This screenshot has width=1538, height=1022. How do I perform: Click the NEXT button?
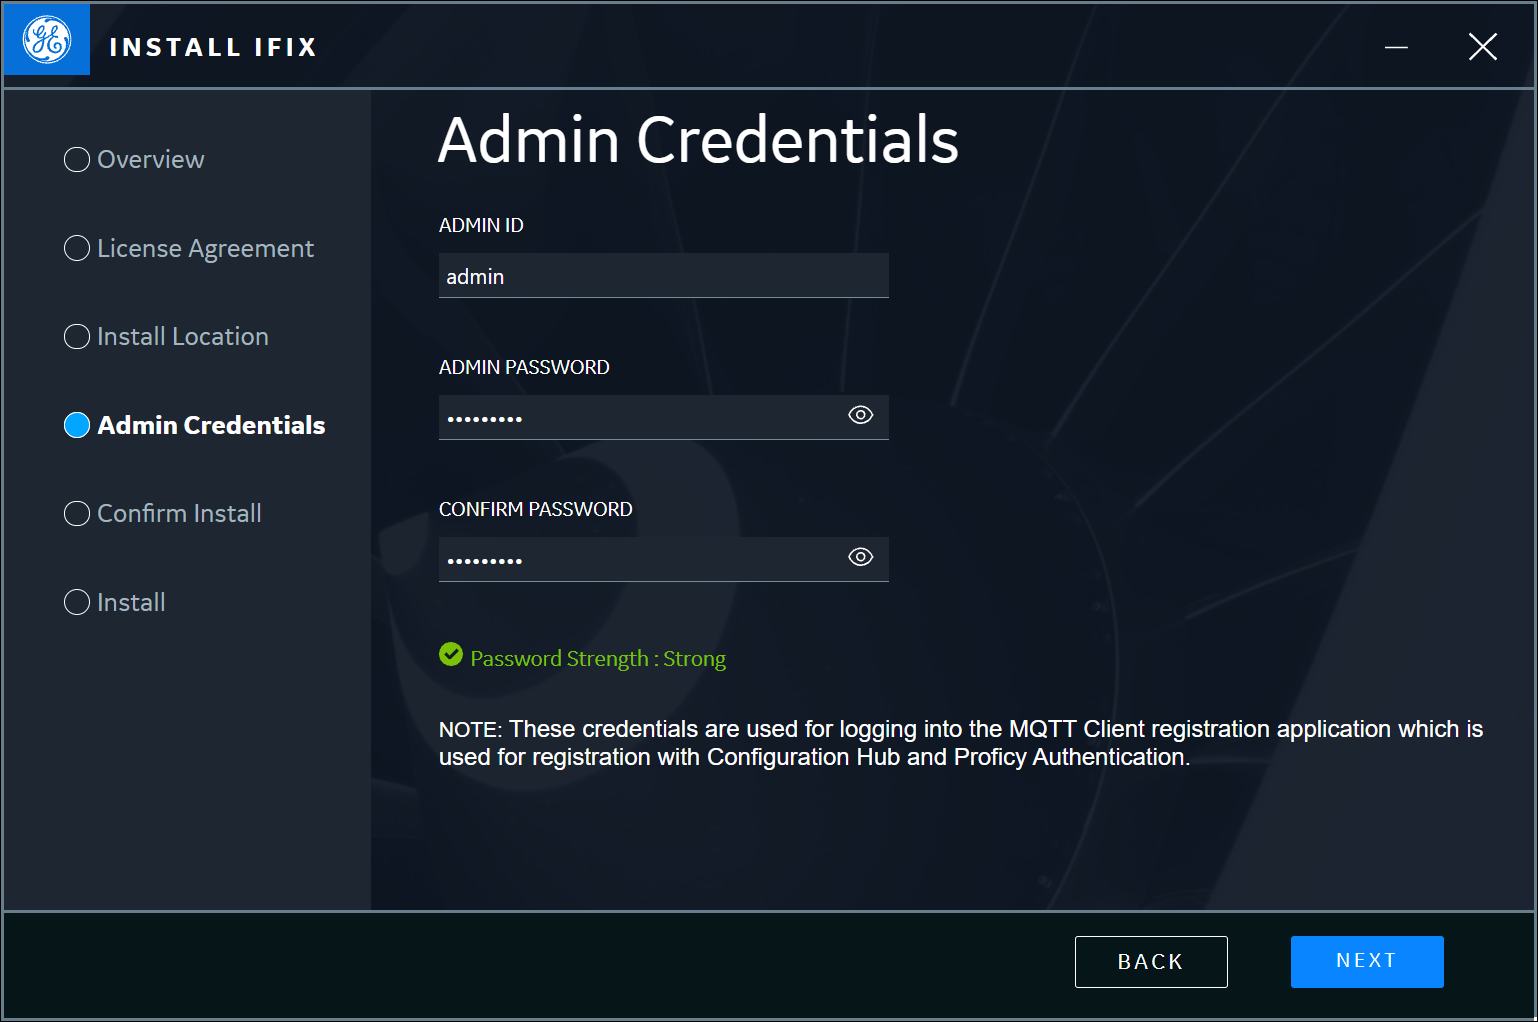[1367, 961]
